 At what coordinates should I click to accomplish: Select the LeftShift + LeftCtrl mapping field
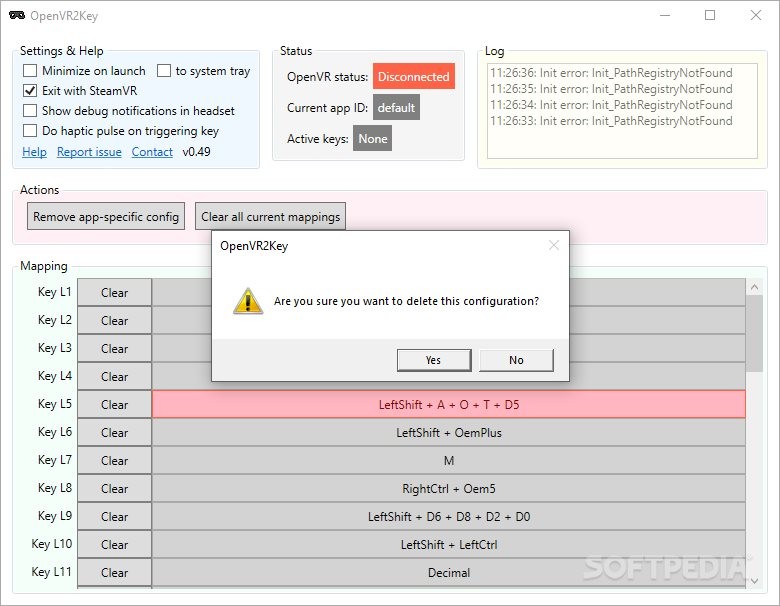[449, 544]
